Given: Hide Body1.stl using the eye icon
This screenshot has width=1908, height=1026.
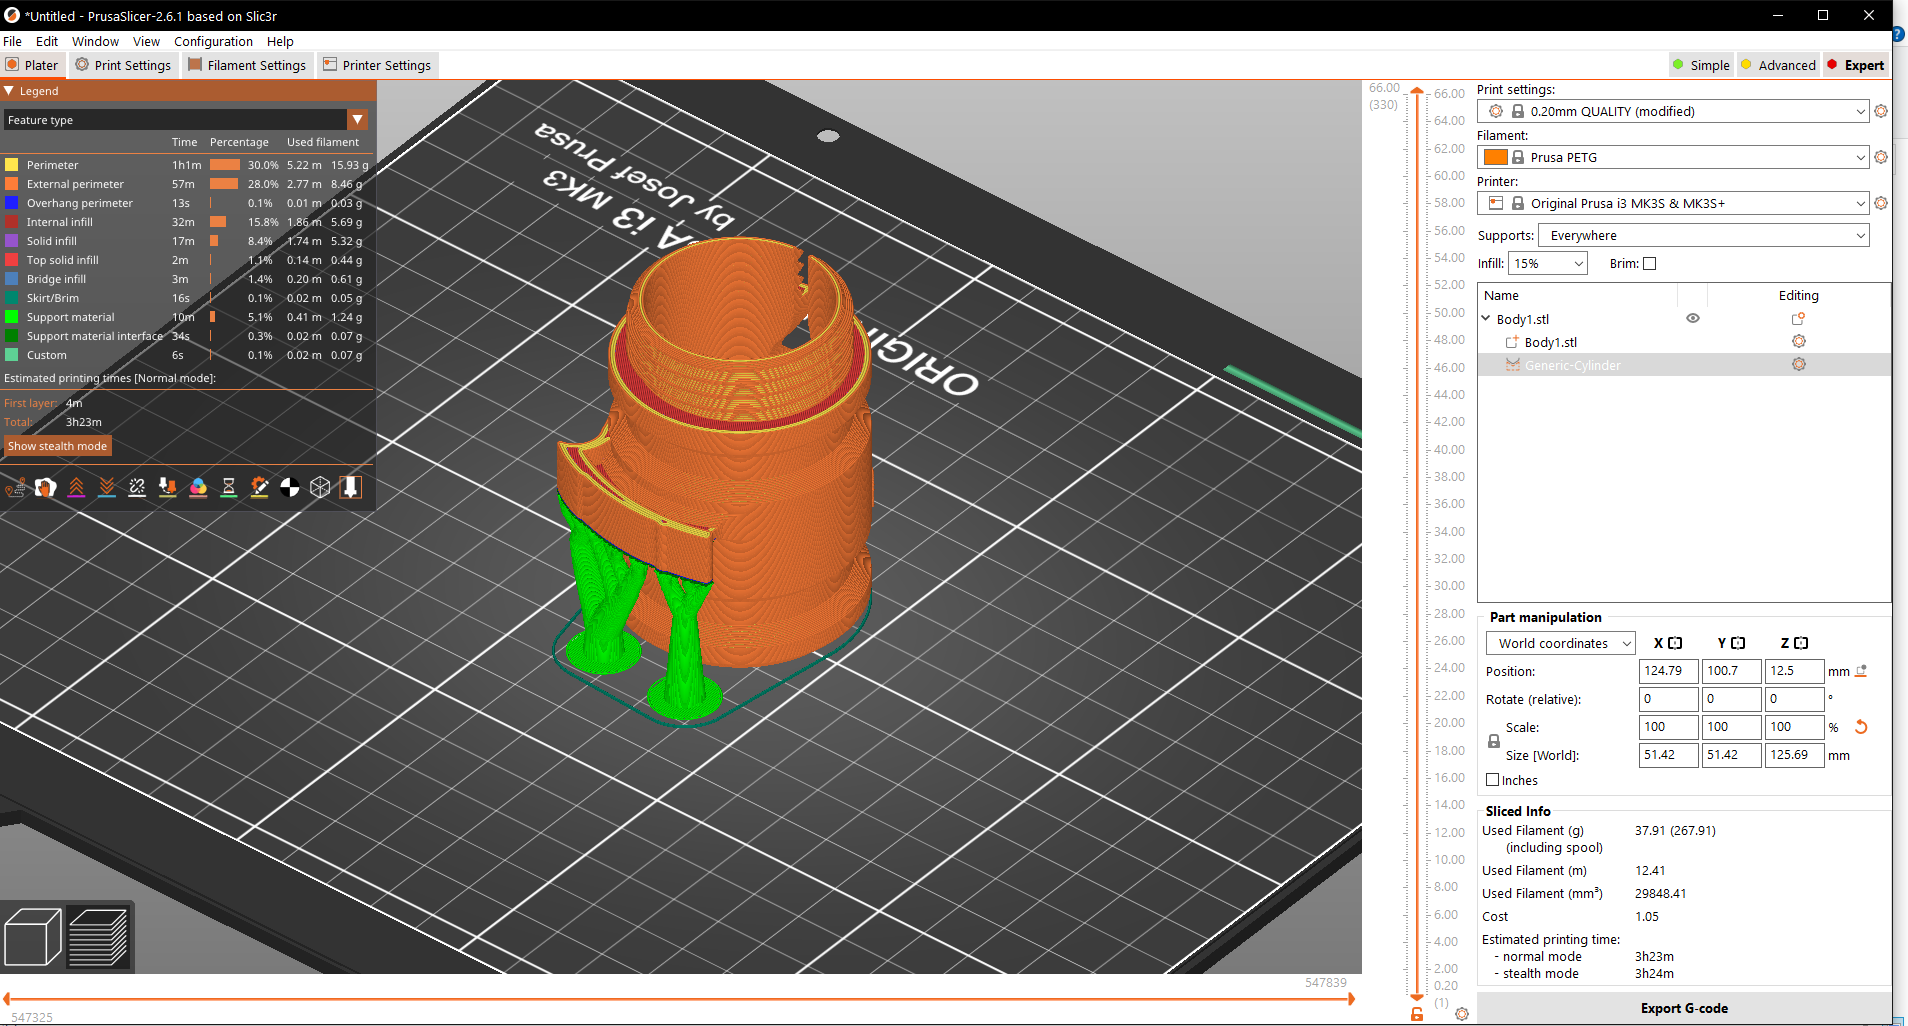Looking at the screenshot, I should [x=1692, y=318].
